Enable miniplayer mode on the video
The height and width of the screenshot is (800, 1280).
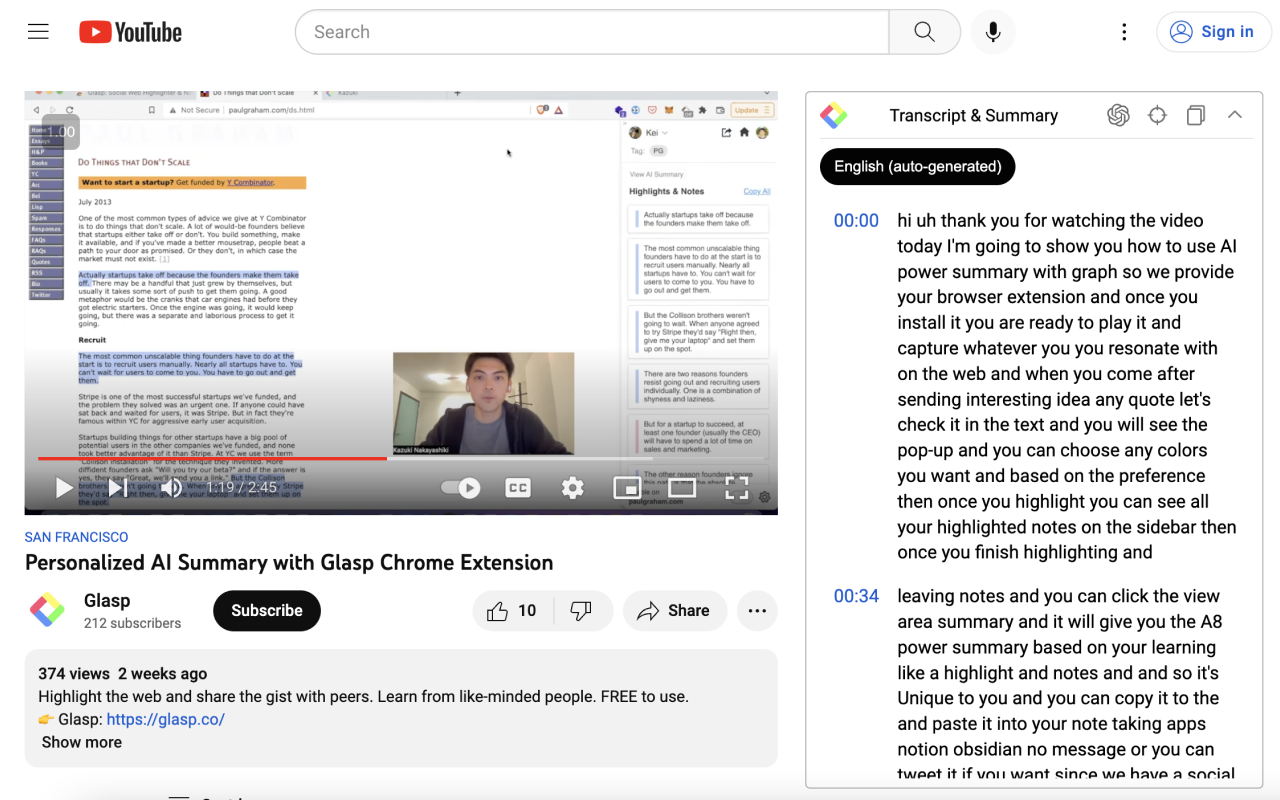pos(627,488)
